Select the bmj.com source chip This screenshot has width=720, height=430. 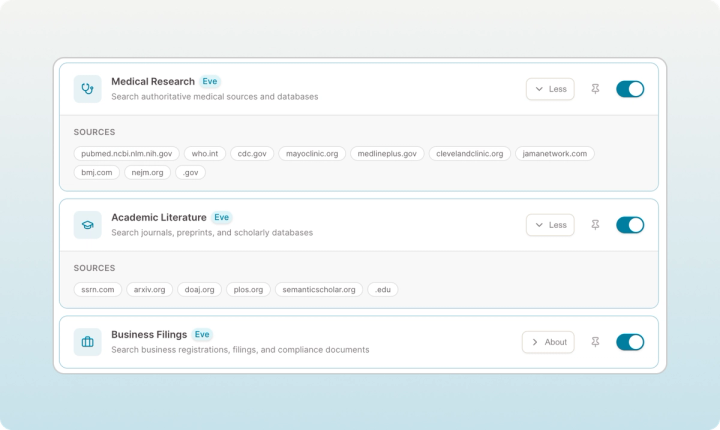pyautogui.click(x=96, y=172)
